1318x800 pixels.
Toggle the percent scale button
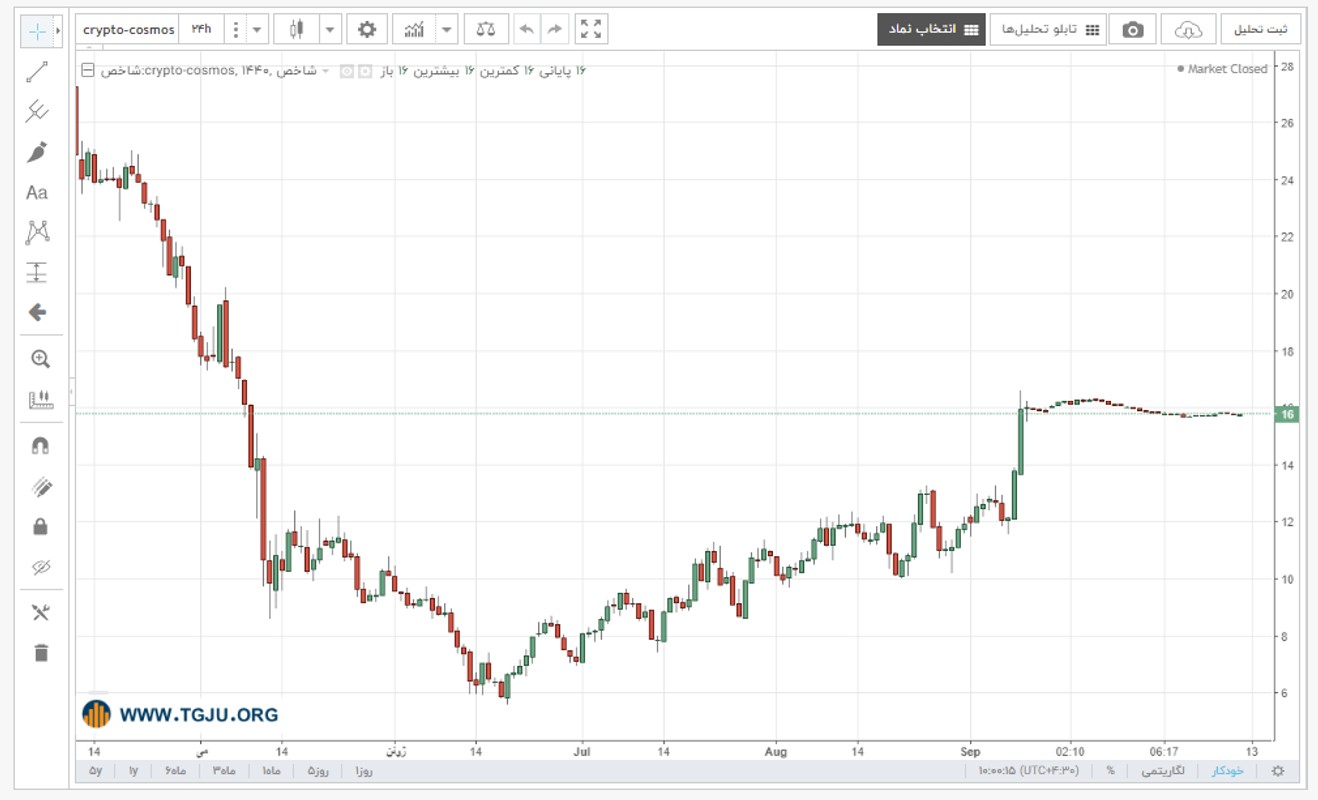point(1110,771)
